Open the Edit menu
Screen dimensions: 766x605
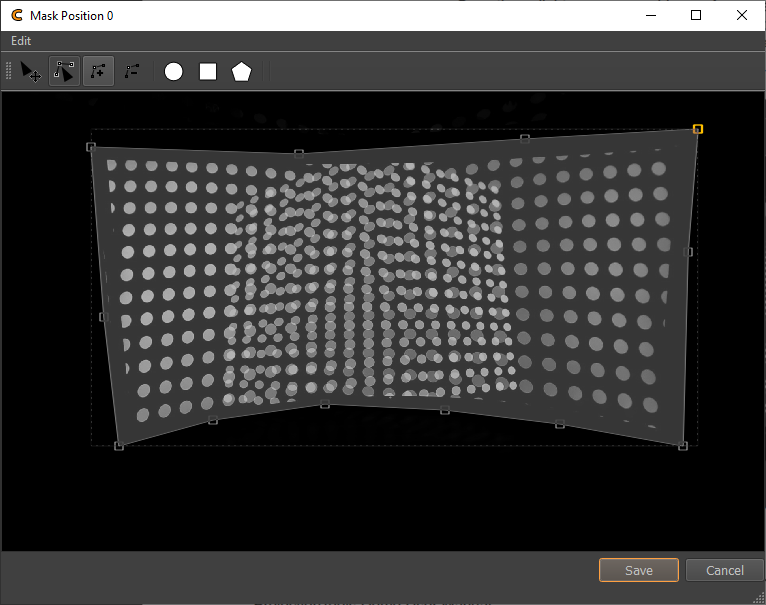21,41
